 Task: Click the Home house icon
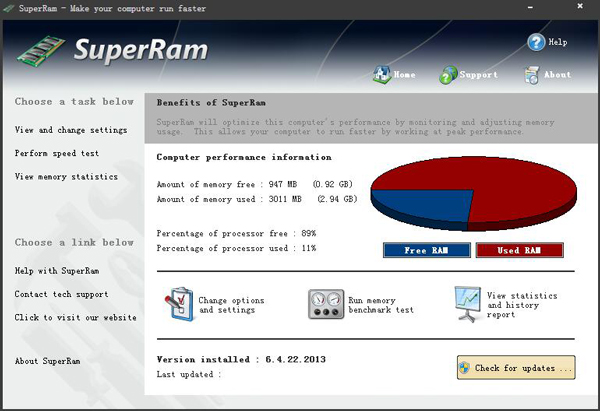382,74
